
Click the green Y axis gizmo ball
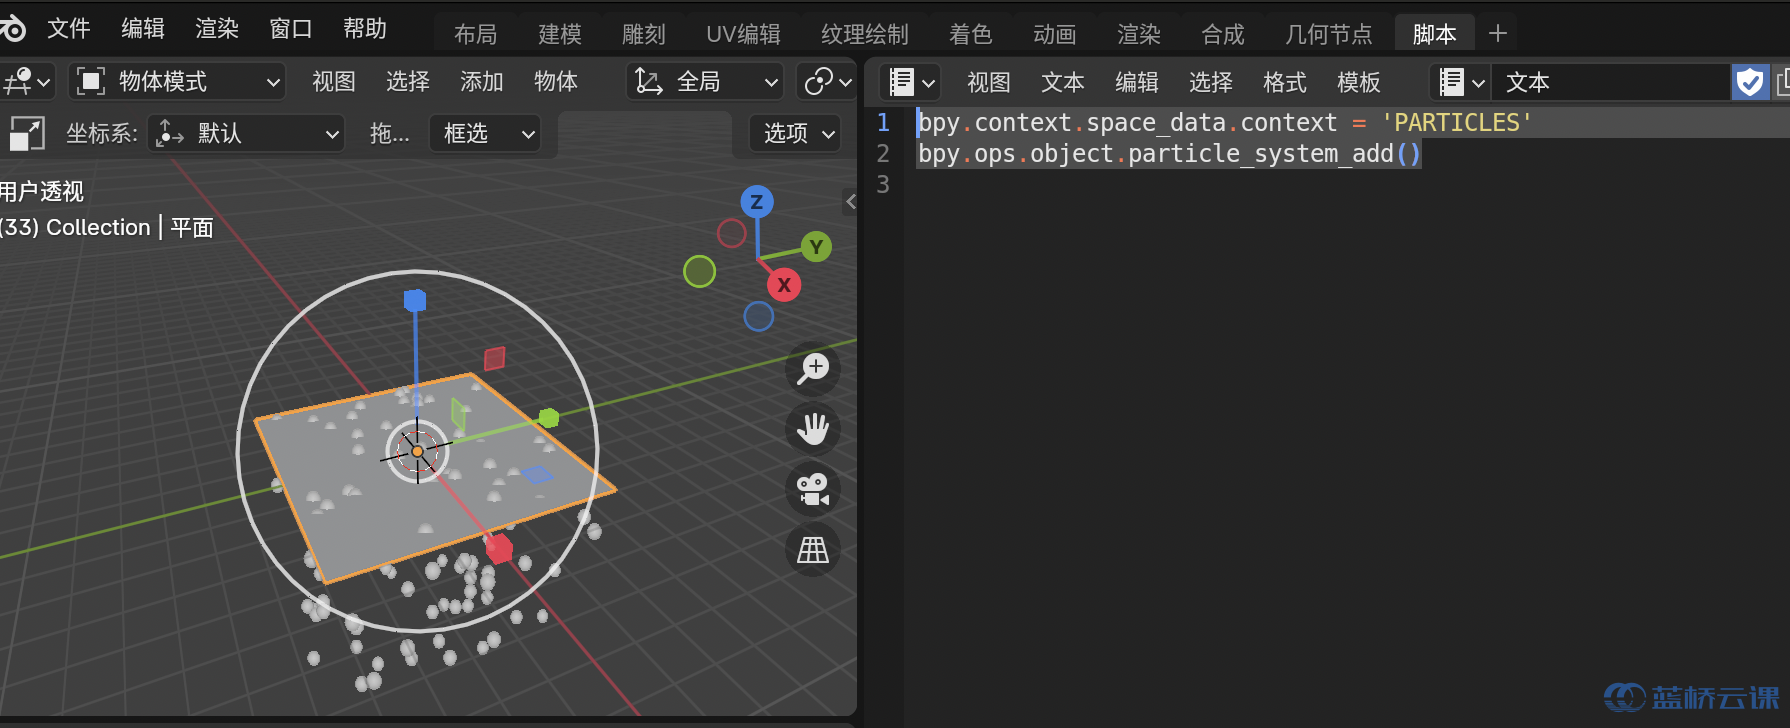pos(816,247)
